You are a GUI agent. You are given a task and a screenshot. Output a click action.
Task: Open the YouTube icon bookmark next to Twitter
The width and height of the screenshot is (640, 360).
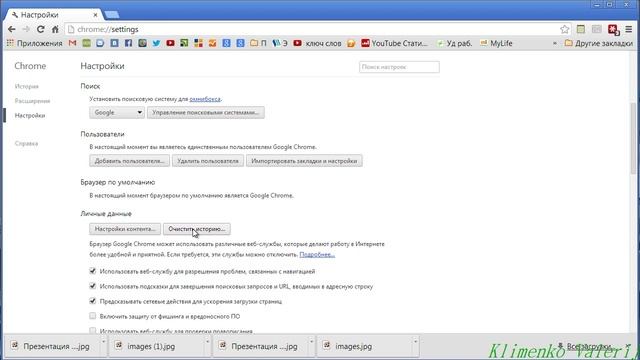[x=170, y=43]
